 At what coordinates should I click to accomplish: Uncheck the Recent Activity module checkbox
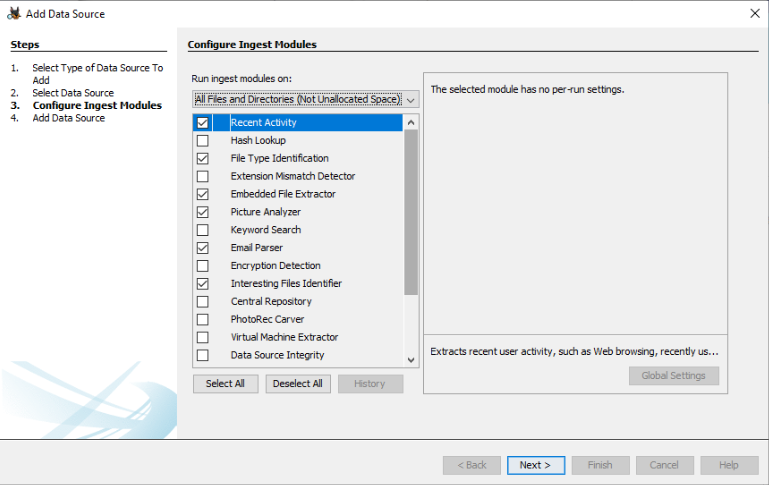click(203, 123)
